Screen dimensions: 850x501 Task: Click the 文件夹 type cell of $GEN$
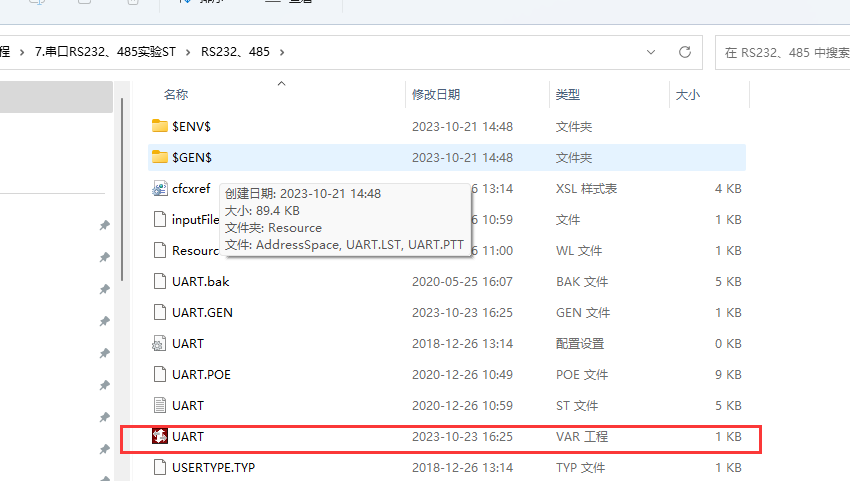(574, 157)
